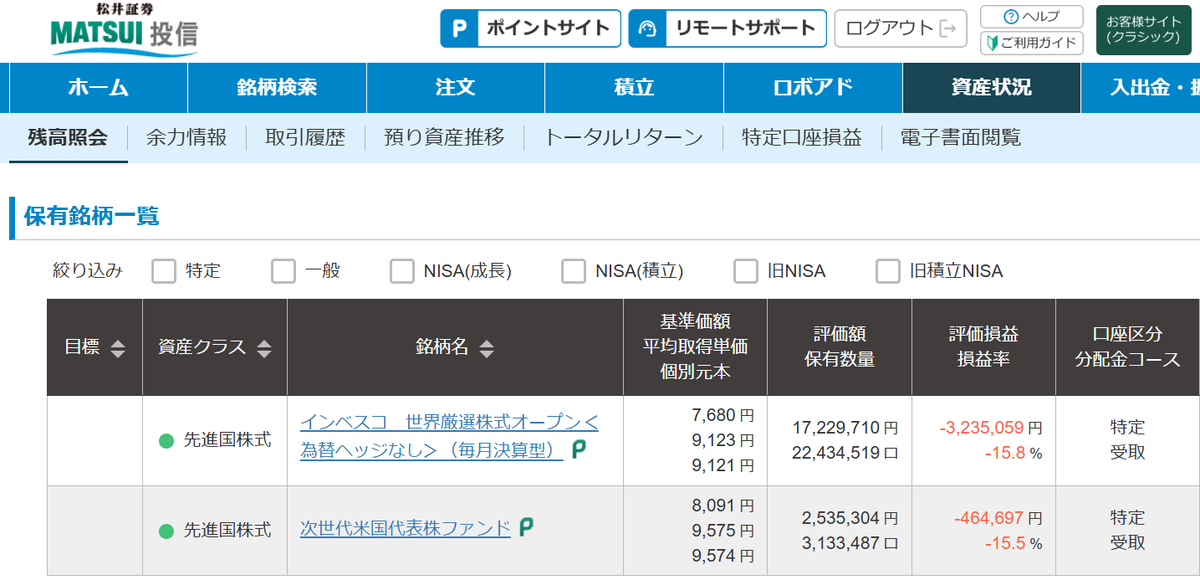Click the ログアウト button
The width and height of the screenshot is (1200, 580).
pyautogui.click(x=901, y=28)
